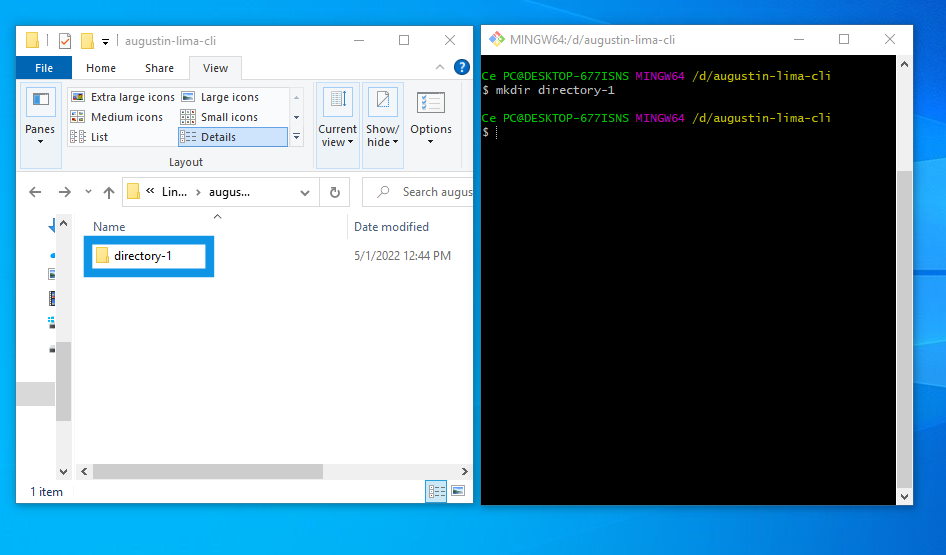Image resolution: width=946 pixels, height=555 pixels.
Task: Click terminal scrollbar down arrow
Action: point(904,497)
